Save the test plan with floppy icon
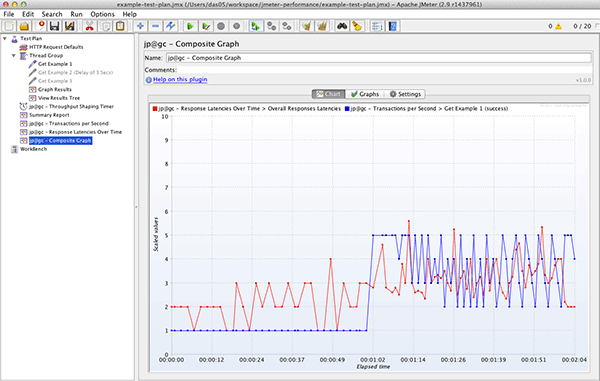Viewport: 600px width, 381px height. (x=54, y=26)
